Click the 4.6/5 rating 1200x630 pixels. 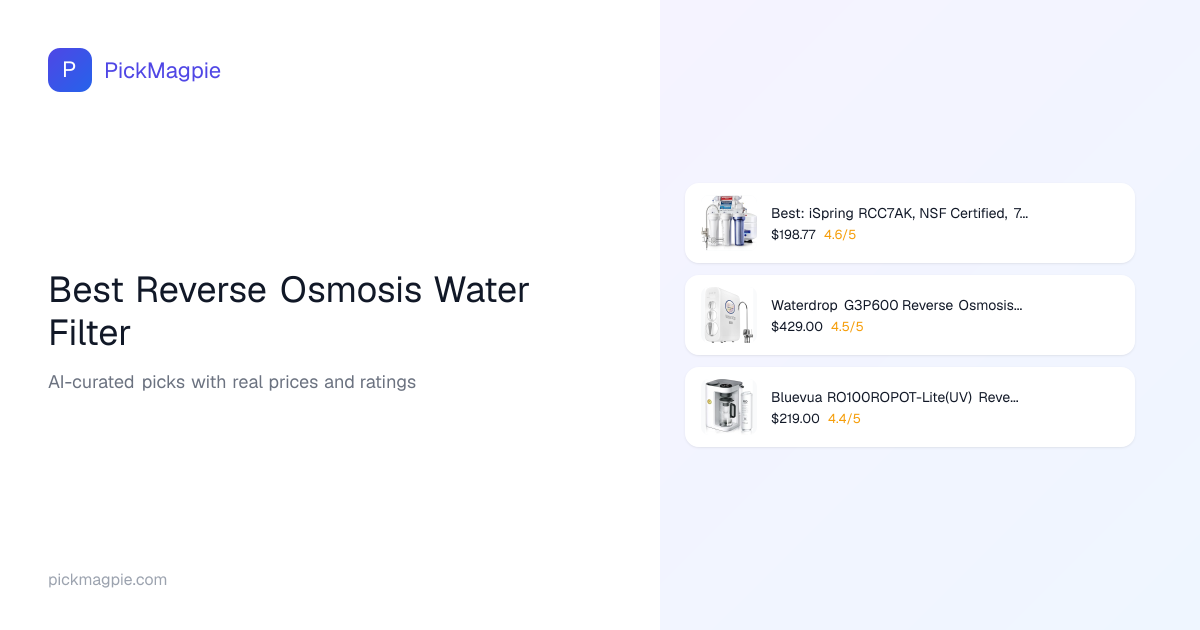(x=840, y=235)
